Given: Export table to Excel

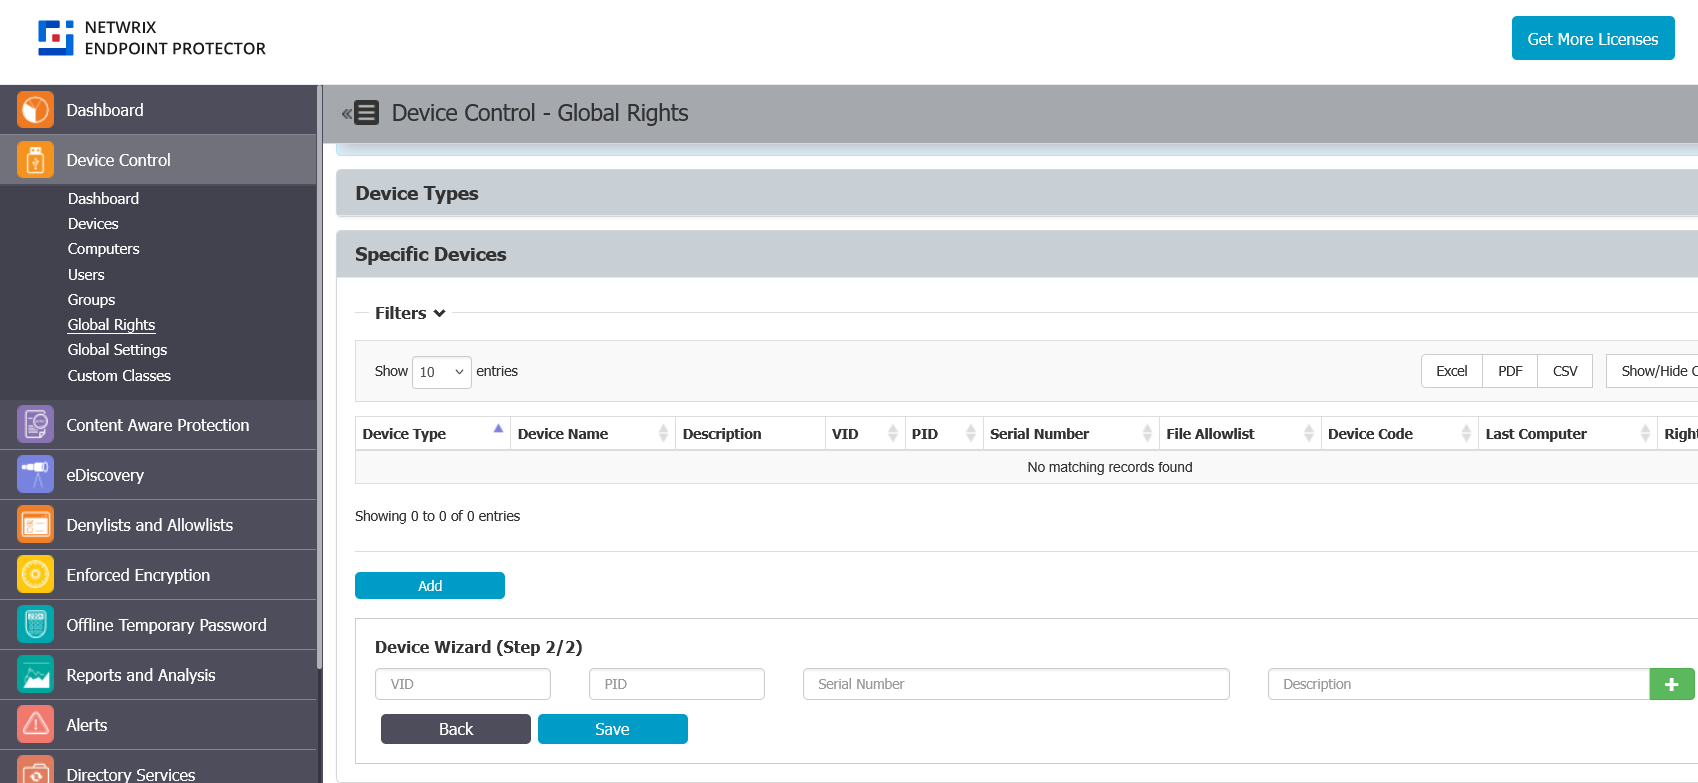Looking at the screenshot, I should (x=1451, y=371).
